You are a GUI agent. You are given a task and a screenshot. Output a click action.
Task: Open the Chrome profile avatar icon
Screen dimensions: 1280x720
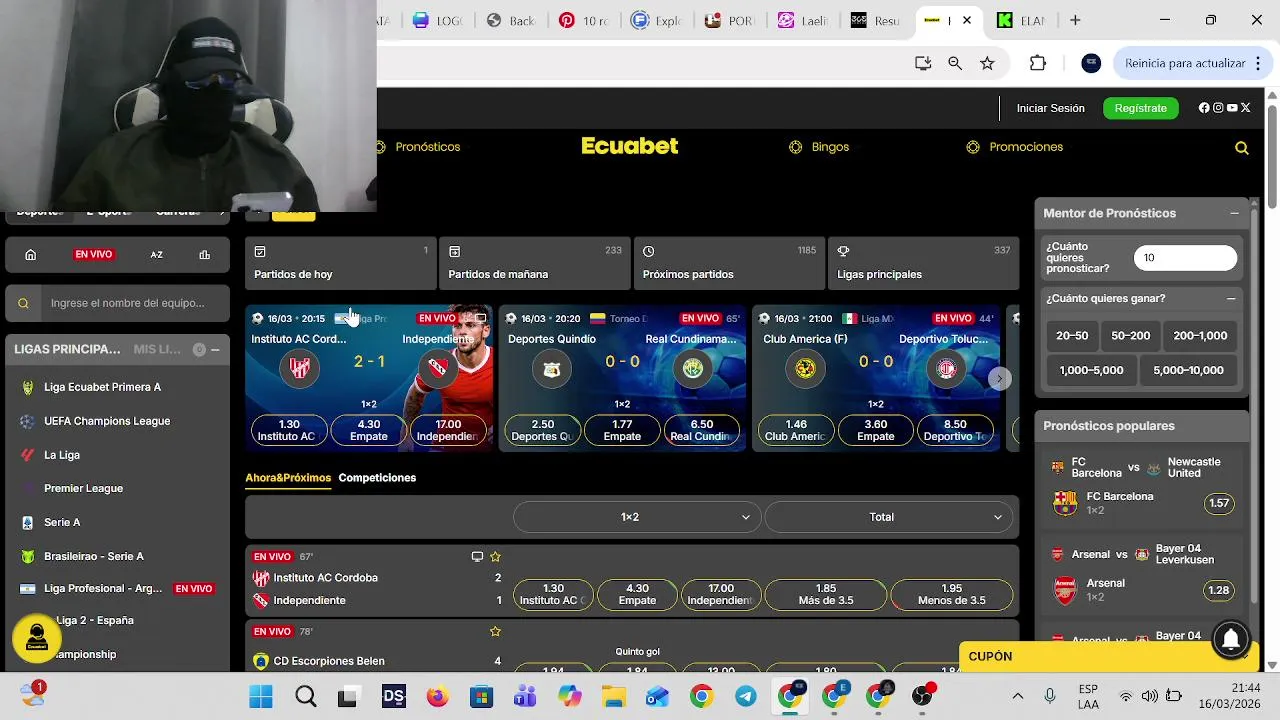(x=1091, y=63)
